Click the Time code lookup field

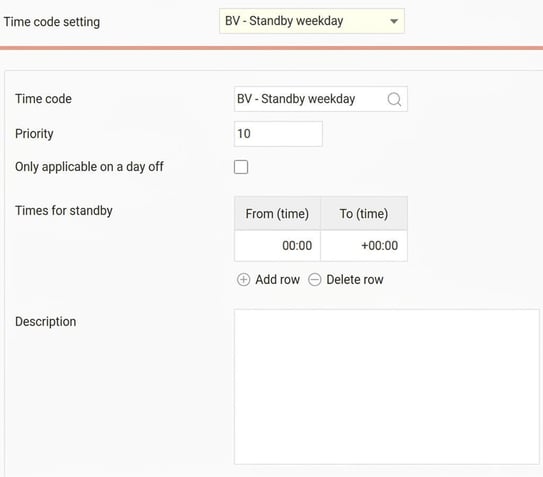[x=321, y=99]
